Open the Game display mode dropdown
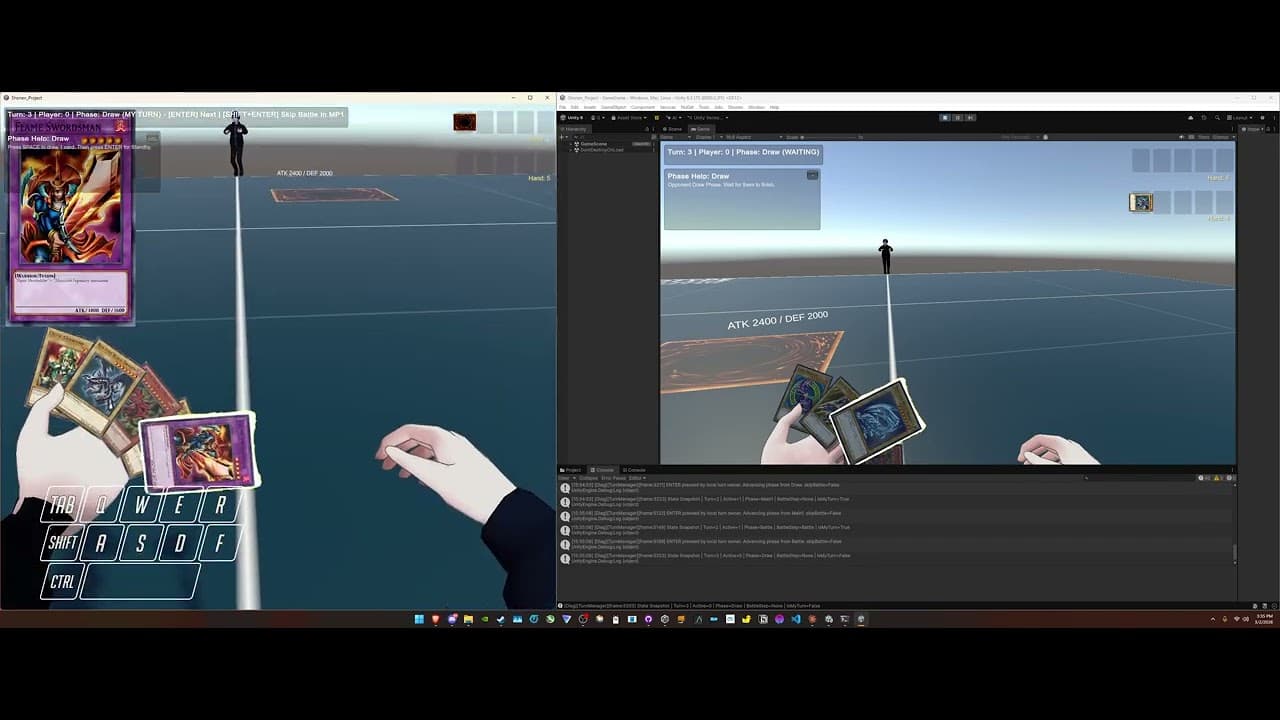 [674, 137]
